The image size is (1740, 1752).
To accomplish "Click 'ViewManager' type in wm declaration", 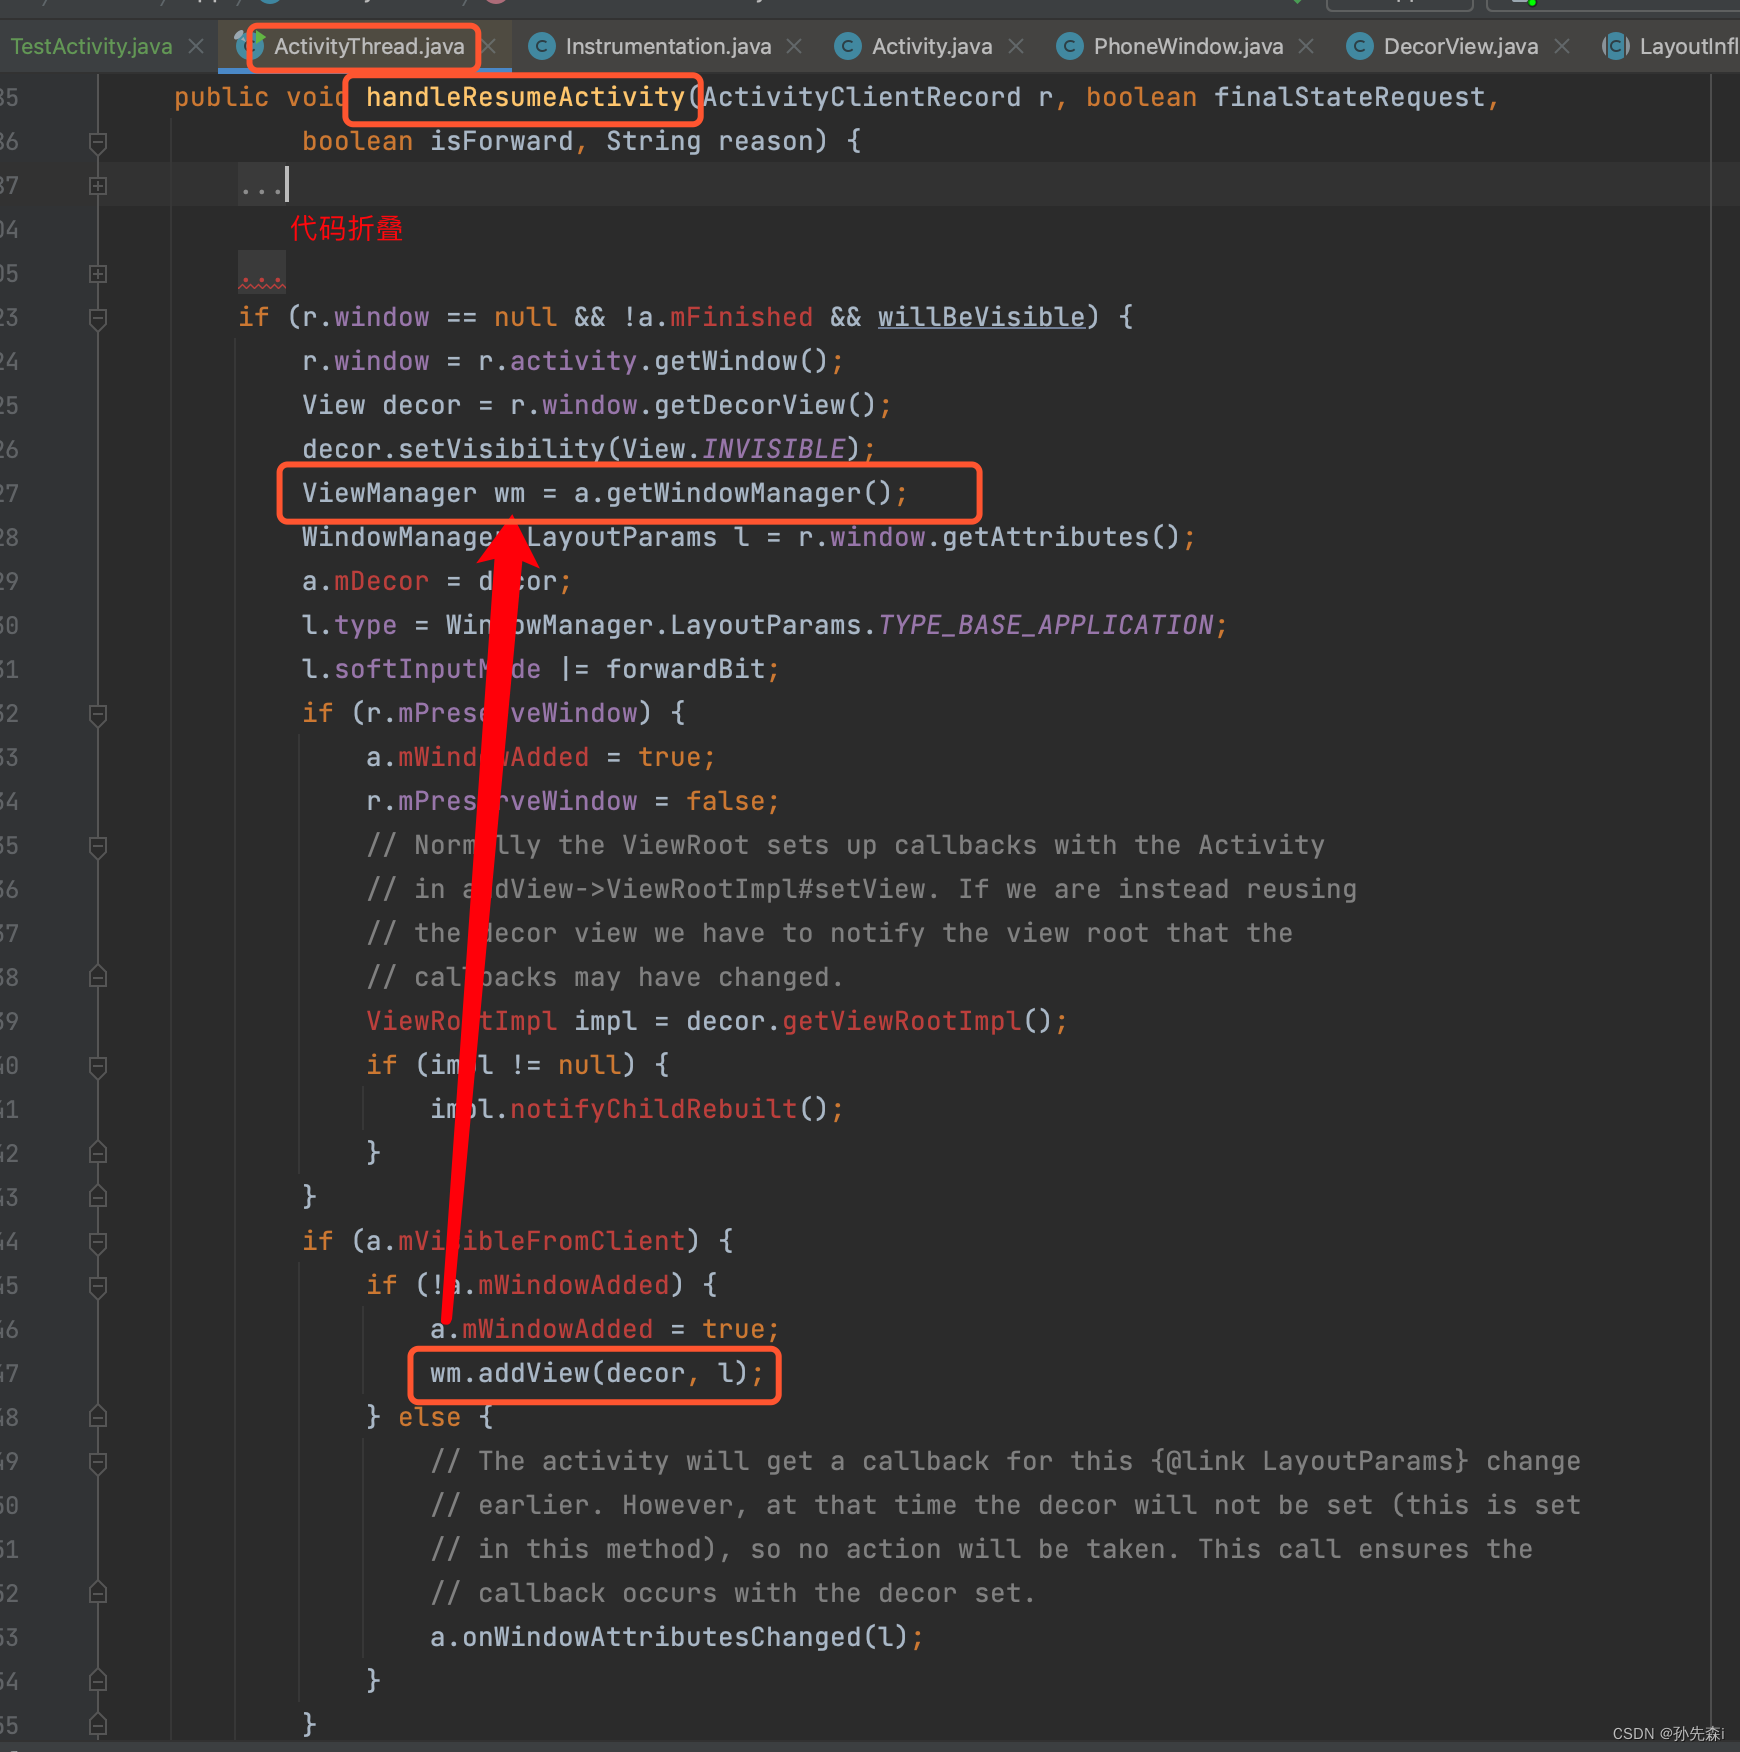I will (389, 494).
